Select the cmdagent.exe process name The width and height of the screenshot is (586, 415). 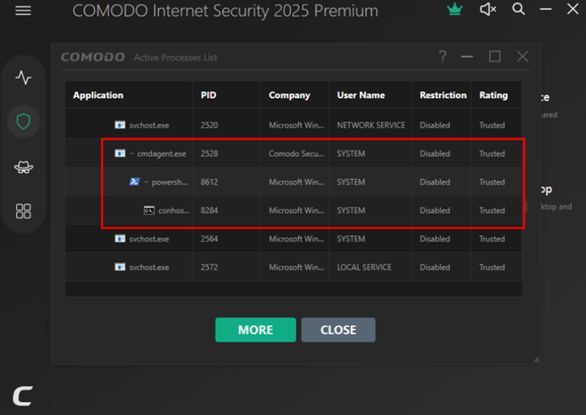161,154
